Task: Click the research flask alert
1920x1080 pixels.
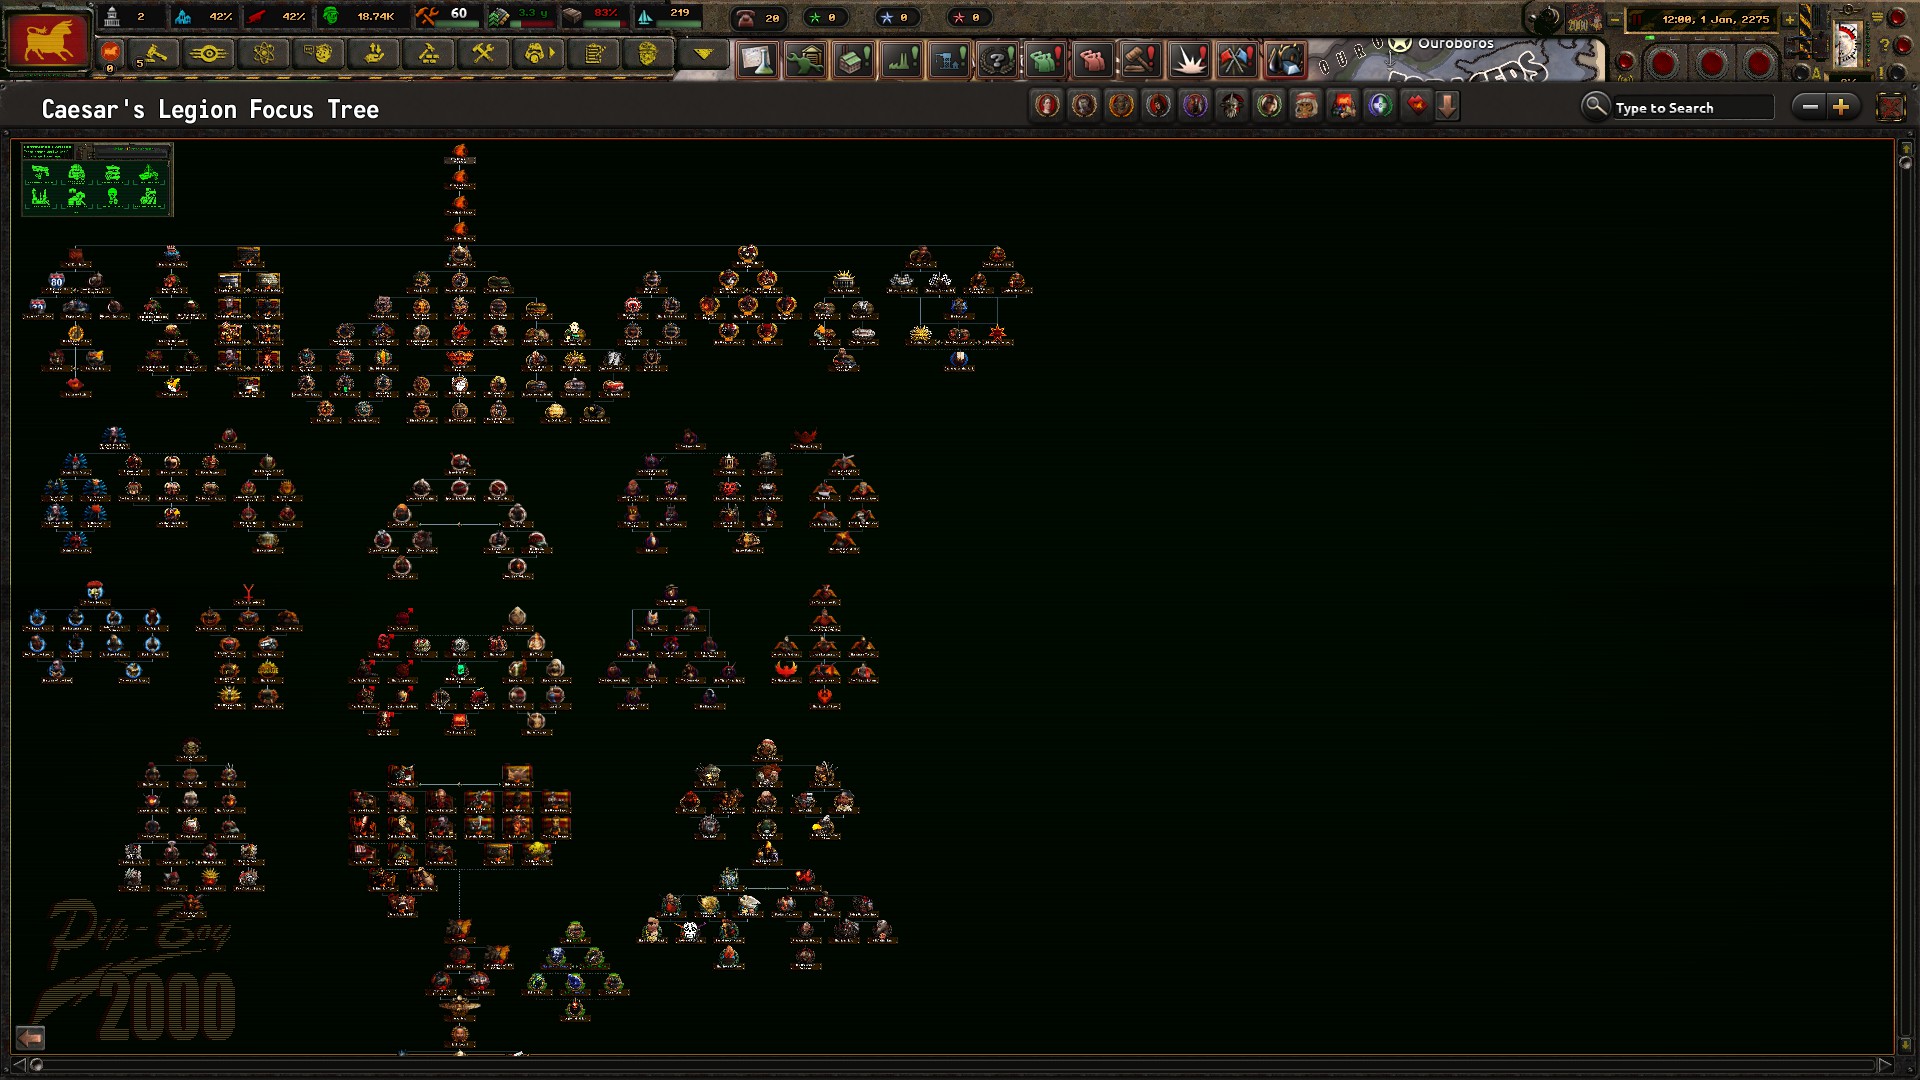Action: tap(758, 60)
